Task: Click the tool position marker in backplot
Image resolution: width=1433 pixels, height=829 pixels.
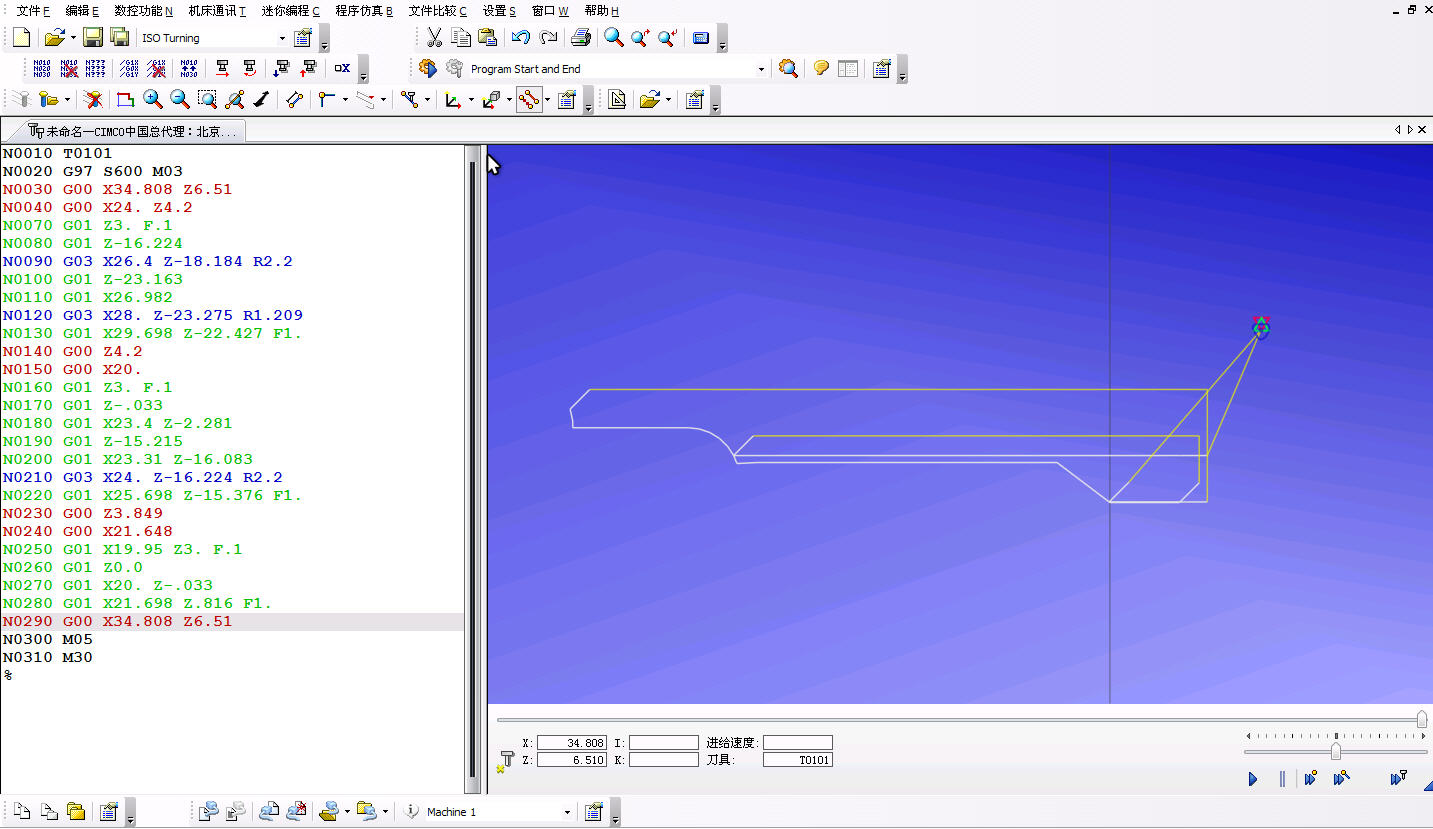Action: (1261, 327)
